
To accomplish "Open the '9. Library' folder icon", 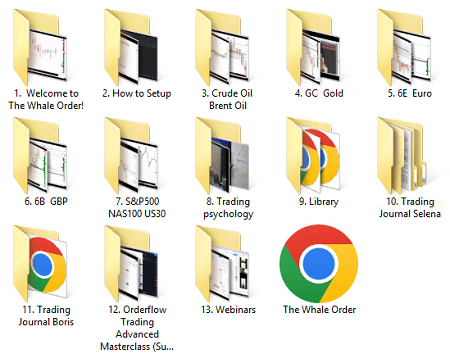I will click(x=313, y=155).
